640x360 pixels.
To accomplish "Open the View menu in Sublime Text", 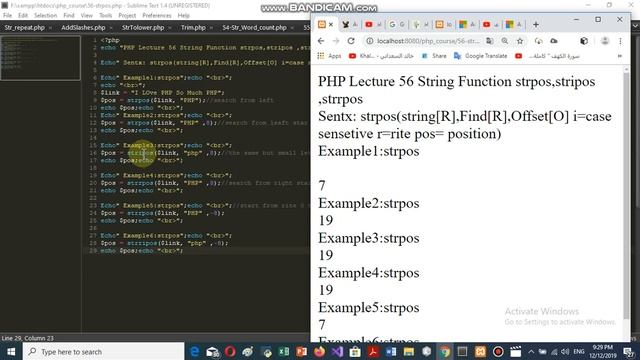I will pyautogui.click(x=87, y=16).
